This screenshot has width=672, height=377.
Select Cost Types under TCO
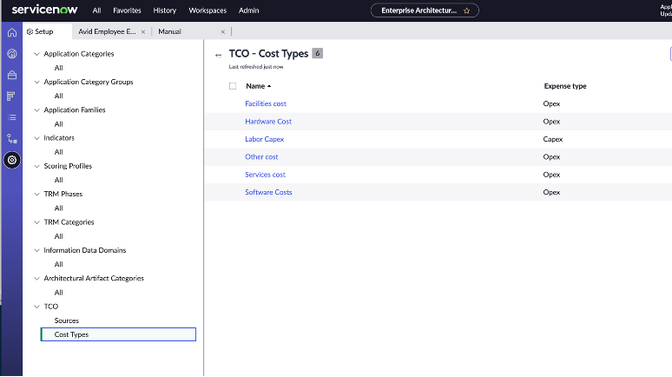point(118,335)
